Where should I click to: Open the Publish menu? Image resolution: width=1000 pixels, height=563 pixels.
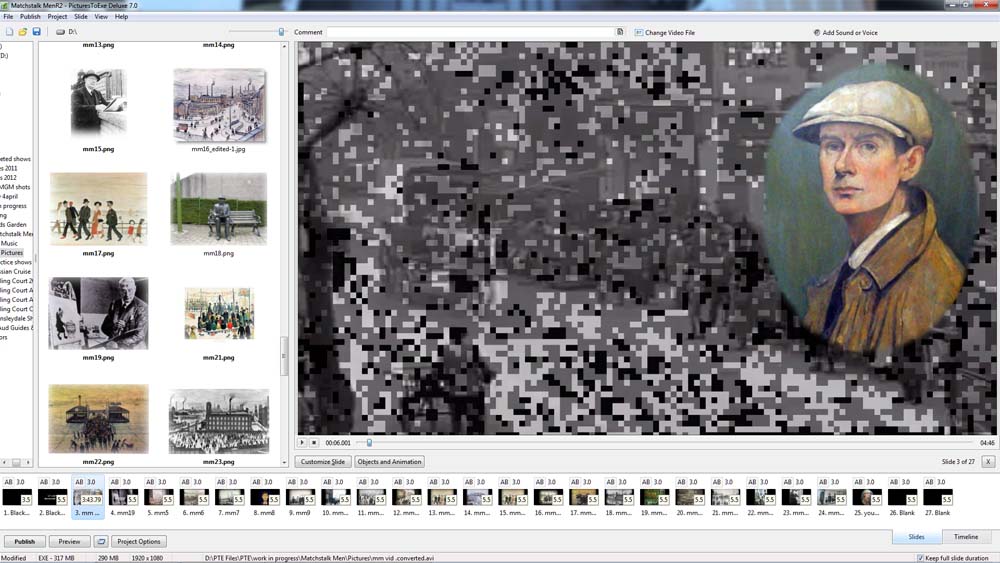click(30, 17)
